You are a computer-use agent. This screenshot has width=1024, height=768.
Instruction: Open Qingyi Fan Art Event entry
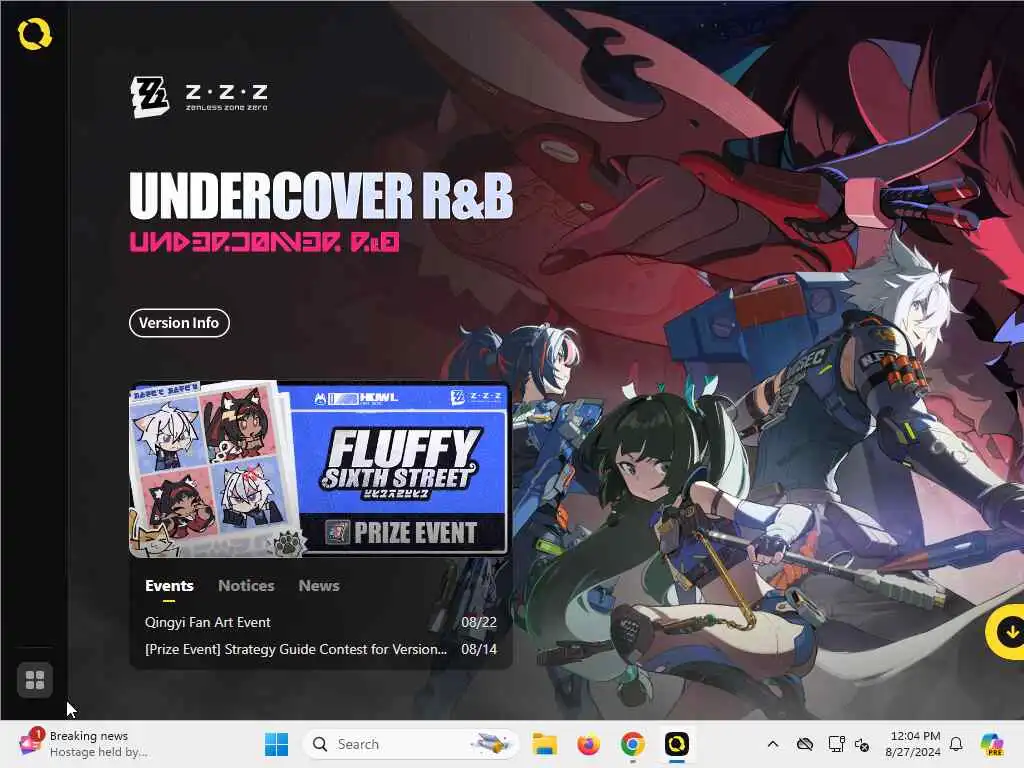(x=208, y=622)
